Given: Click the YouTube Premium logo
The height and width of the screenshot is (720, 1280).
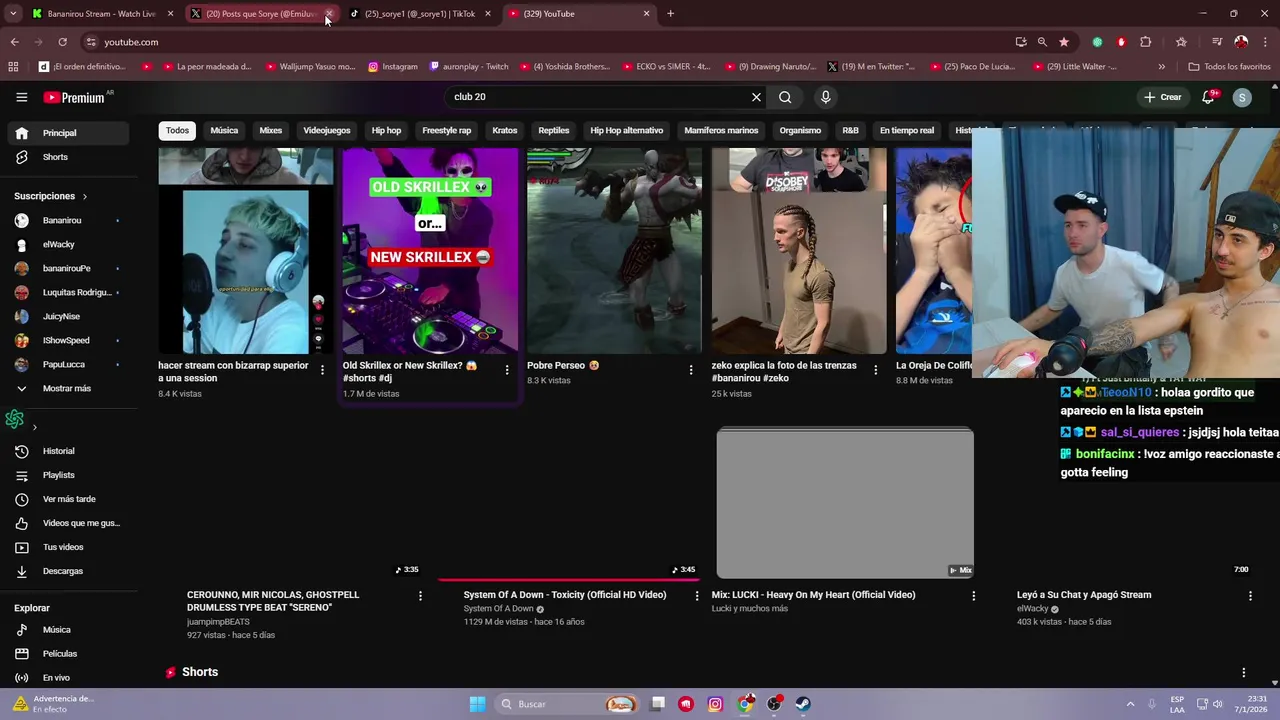Looking at the screenshot, I should click(74, 97).
